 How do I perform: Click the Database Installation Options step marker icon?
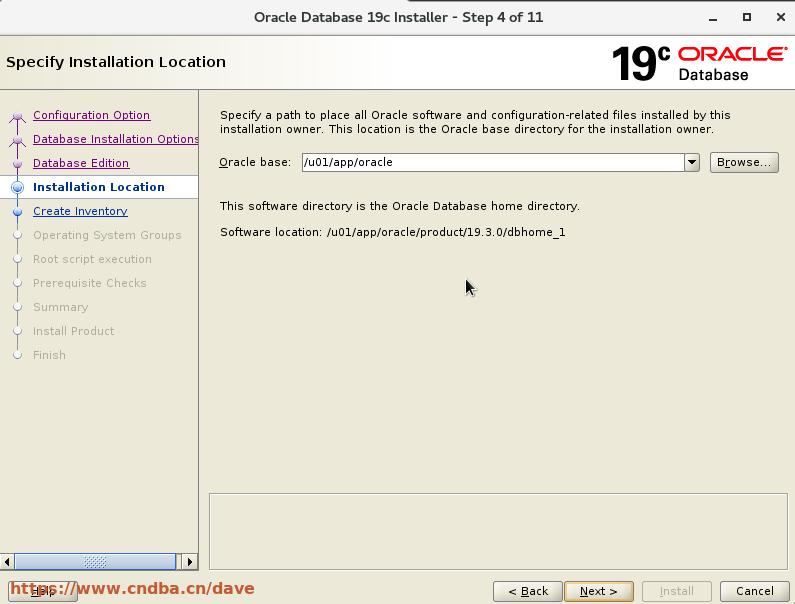tap(18, 140)
